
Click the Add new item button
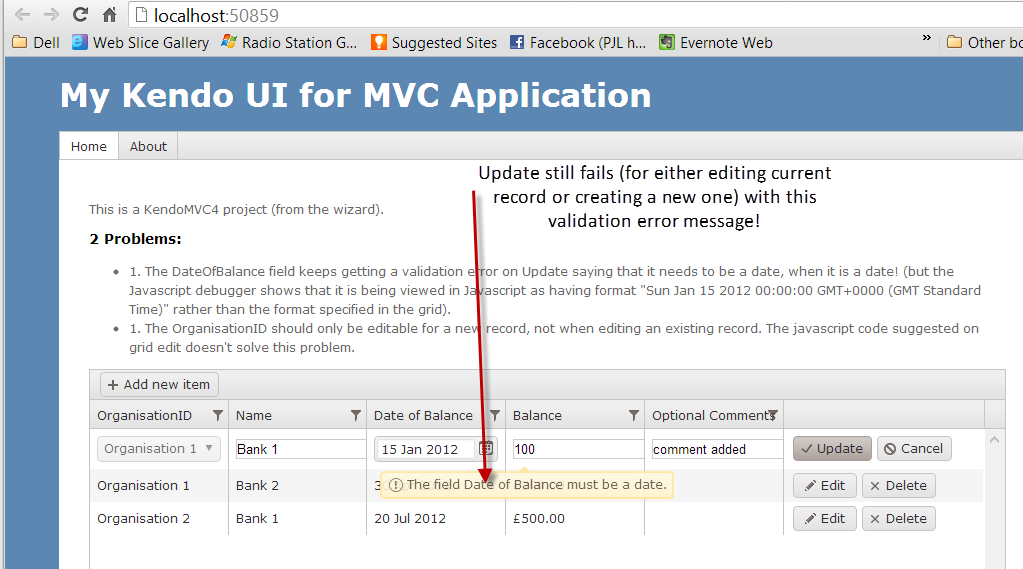coord(159,384)
